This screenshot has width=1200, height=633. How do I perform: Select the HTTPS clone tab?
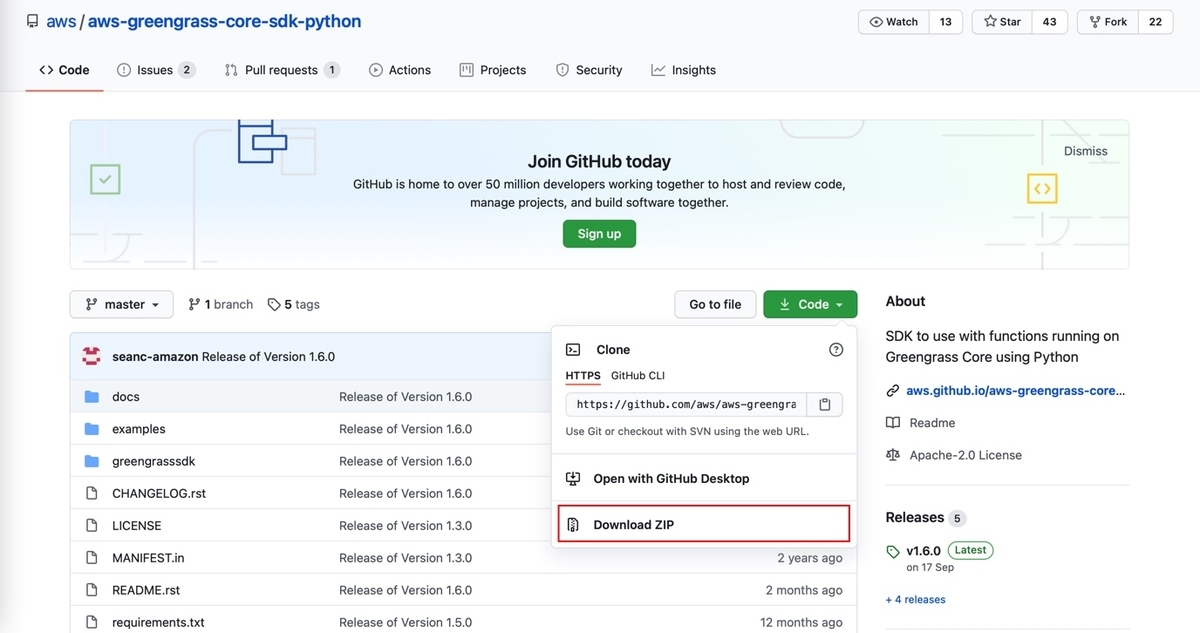[583, 376]
